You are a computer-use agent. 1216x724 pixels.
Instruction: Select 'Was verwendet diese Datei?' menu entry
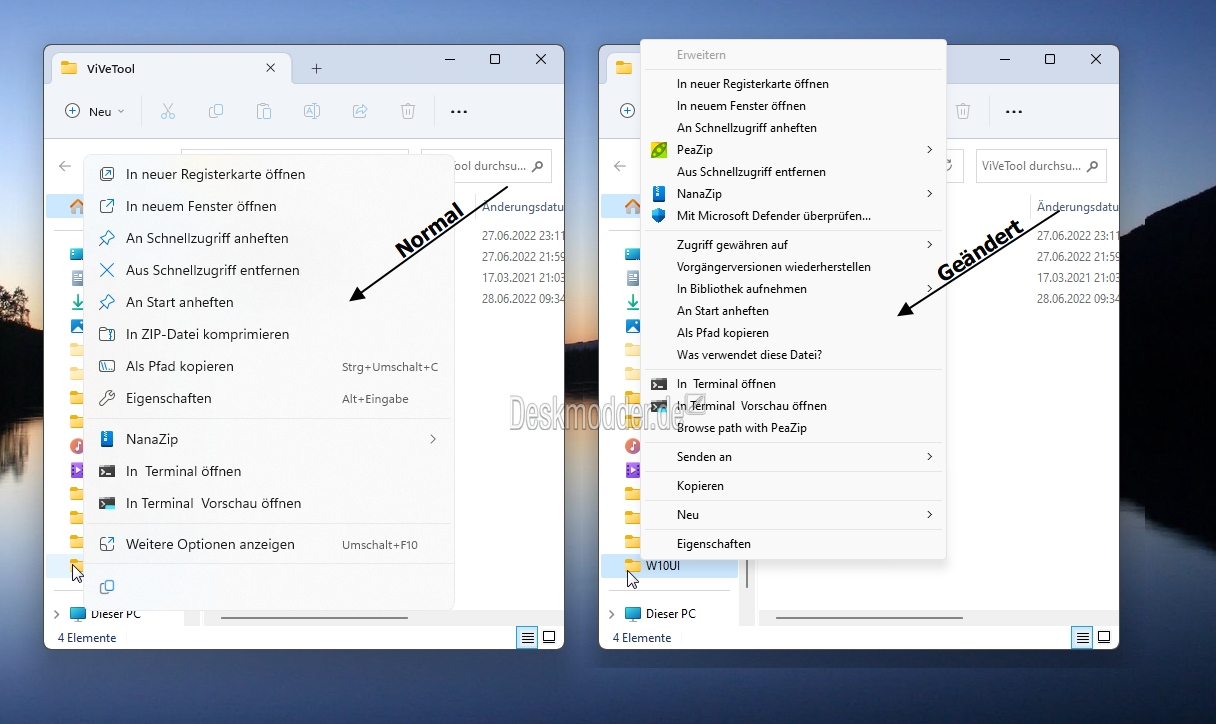click(794, 355)
